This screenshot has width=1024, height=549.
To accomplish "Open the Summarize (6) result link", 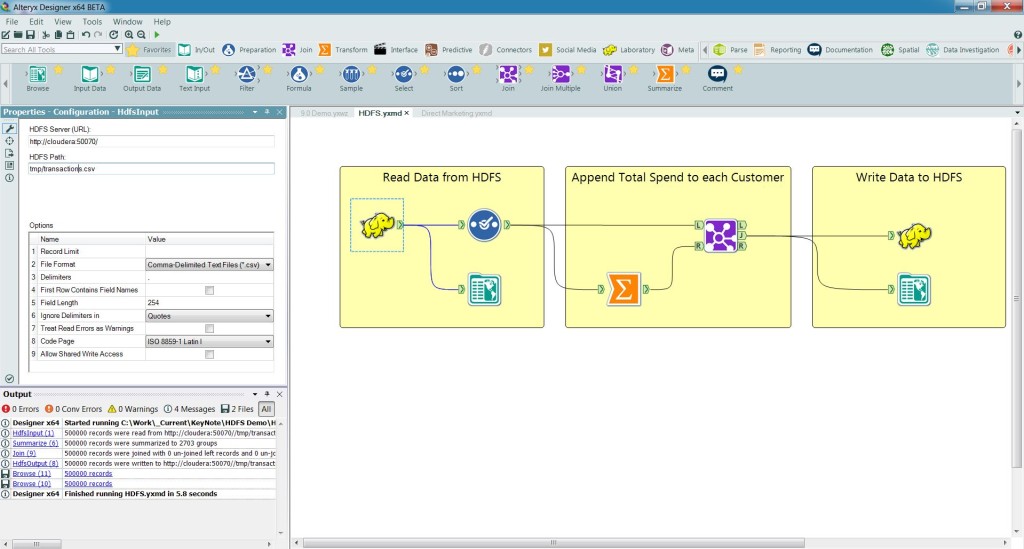I will pyautogui.click(x=35, y=443).
